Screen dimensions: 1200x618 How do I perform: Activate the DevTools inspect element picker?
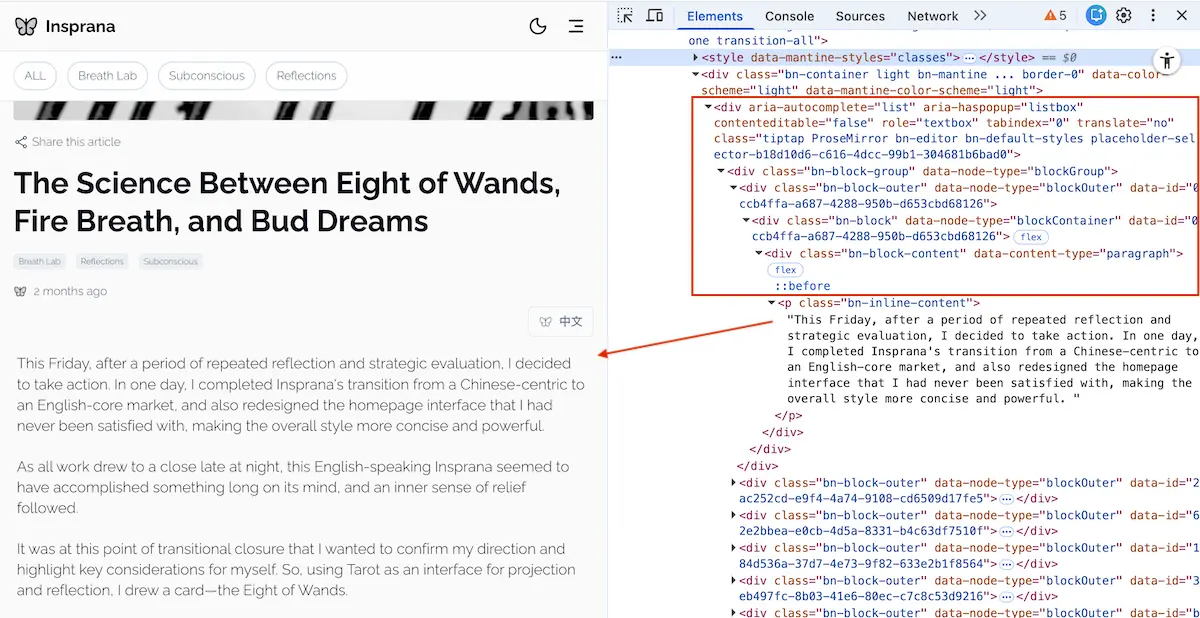[625, 15]
